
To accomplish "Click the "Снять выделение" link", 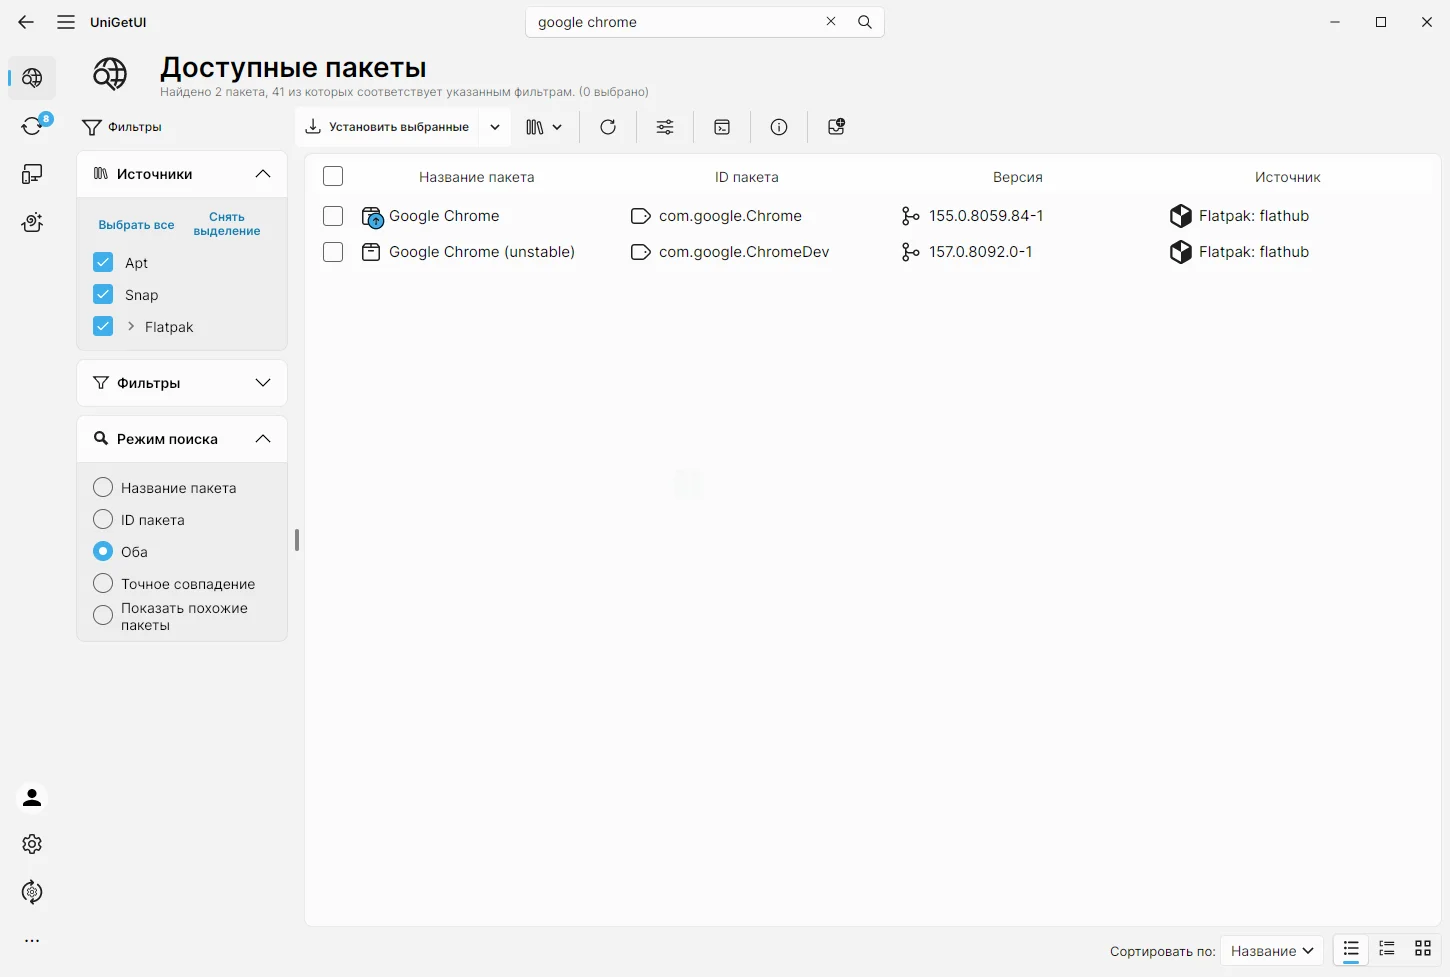I will [227, 224].
